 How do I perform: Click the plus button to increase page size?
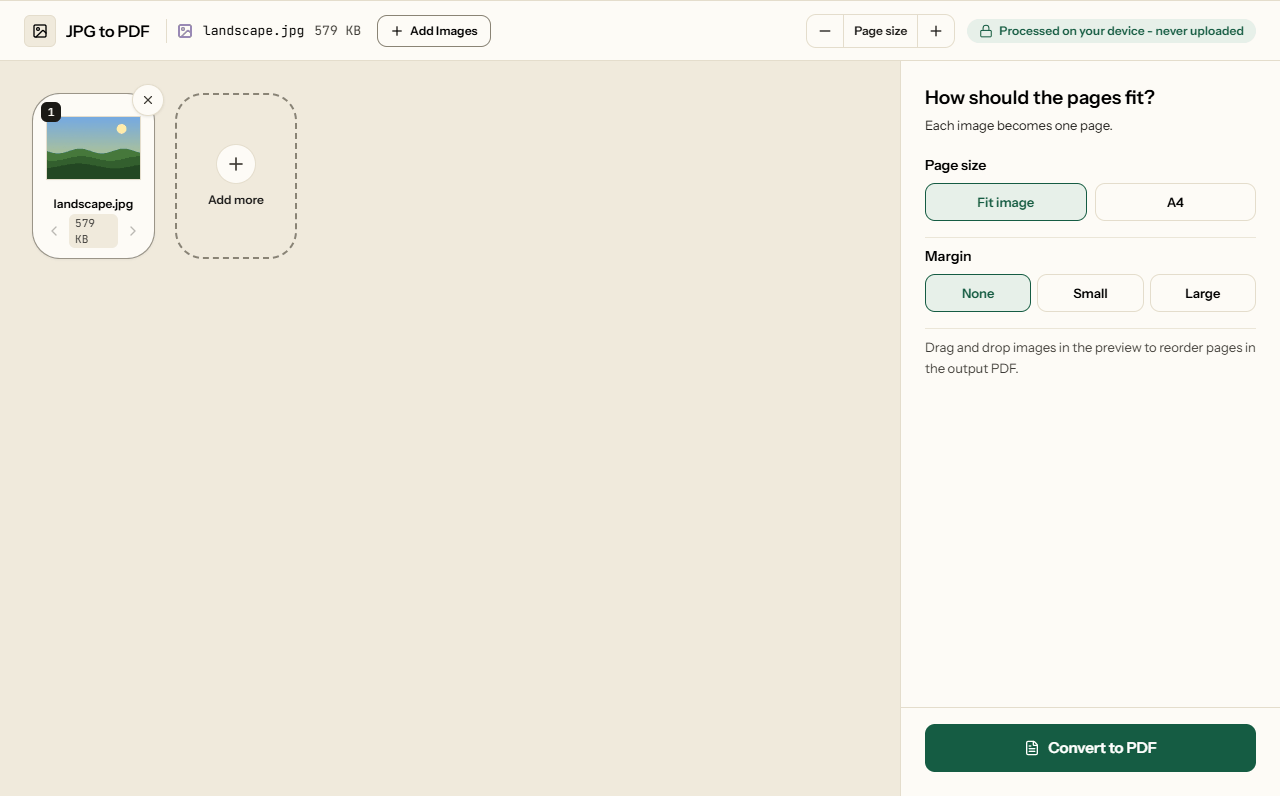[x=936, y=31]
